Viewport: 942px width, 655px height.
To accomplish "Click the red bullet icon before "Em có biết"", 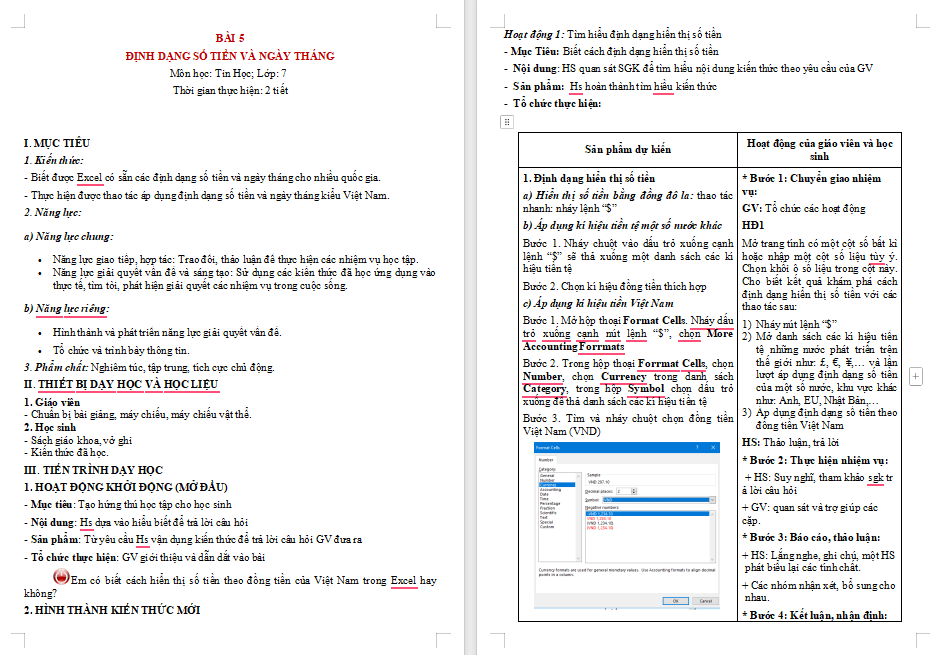I will point(61,577).
